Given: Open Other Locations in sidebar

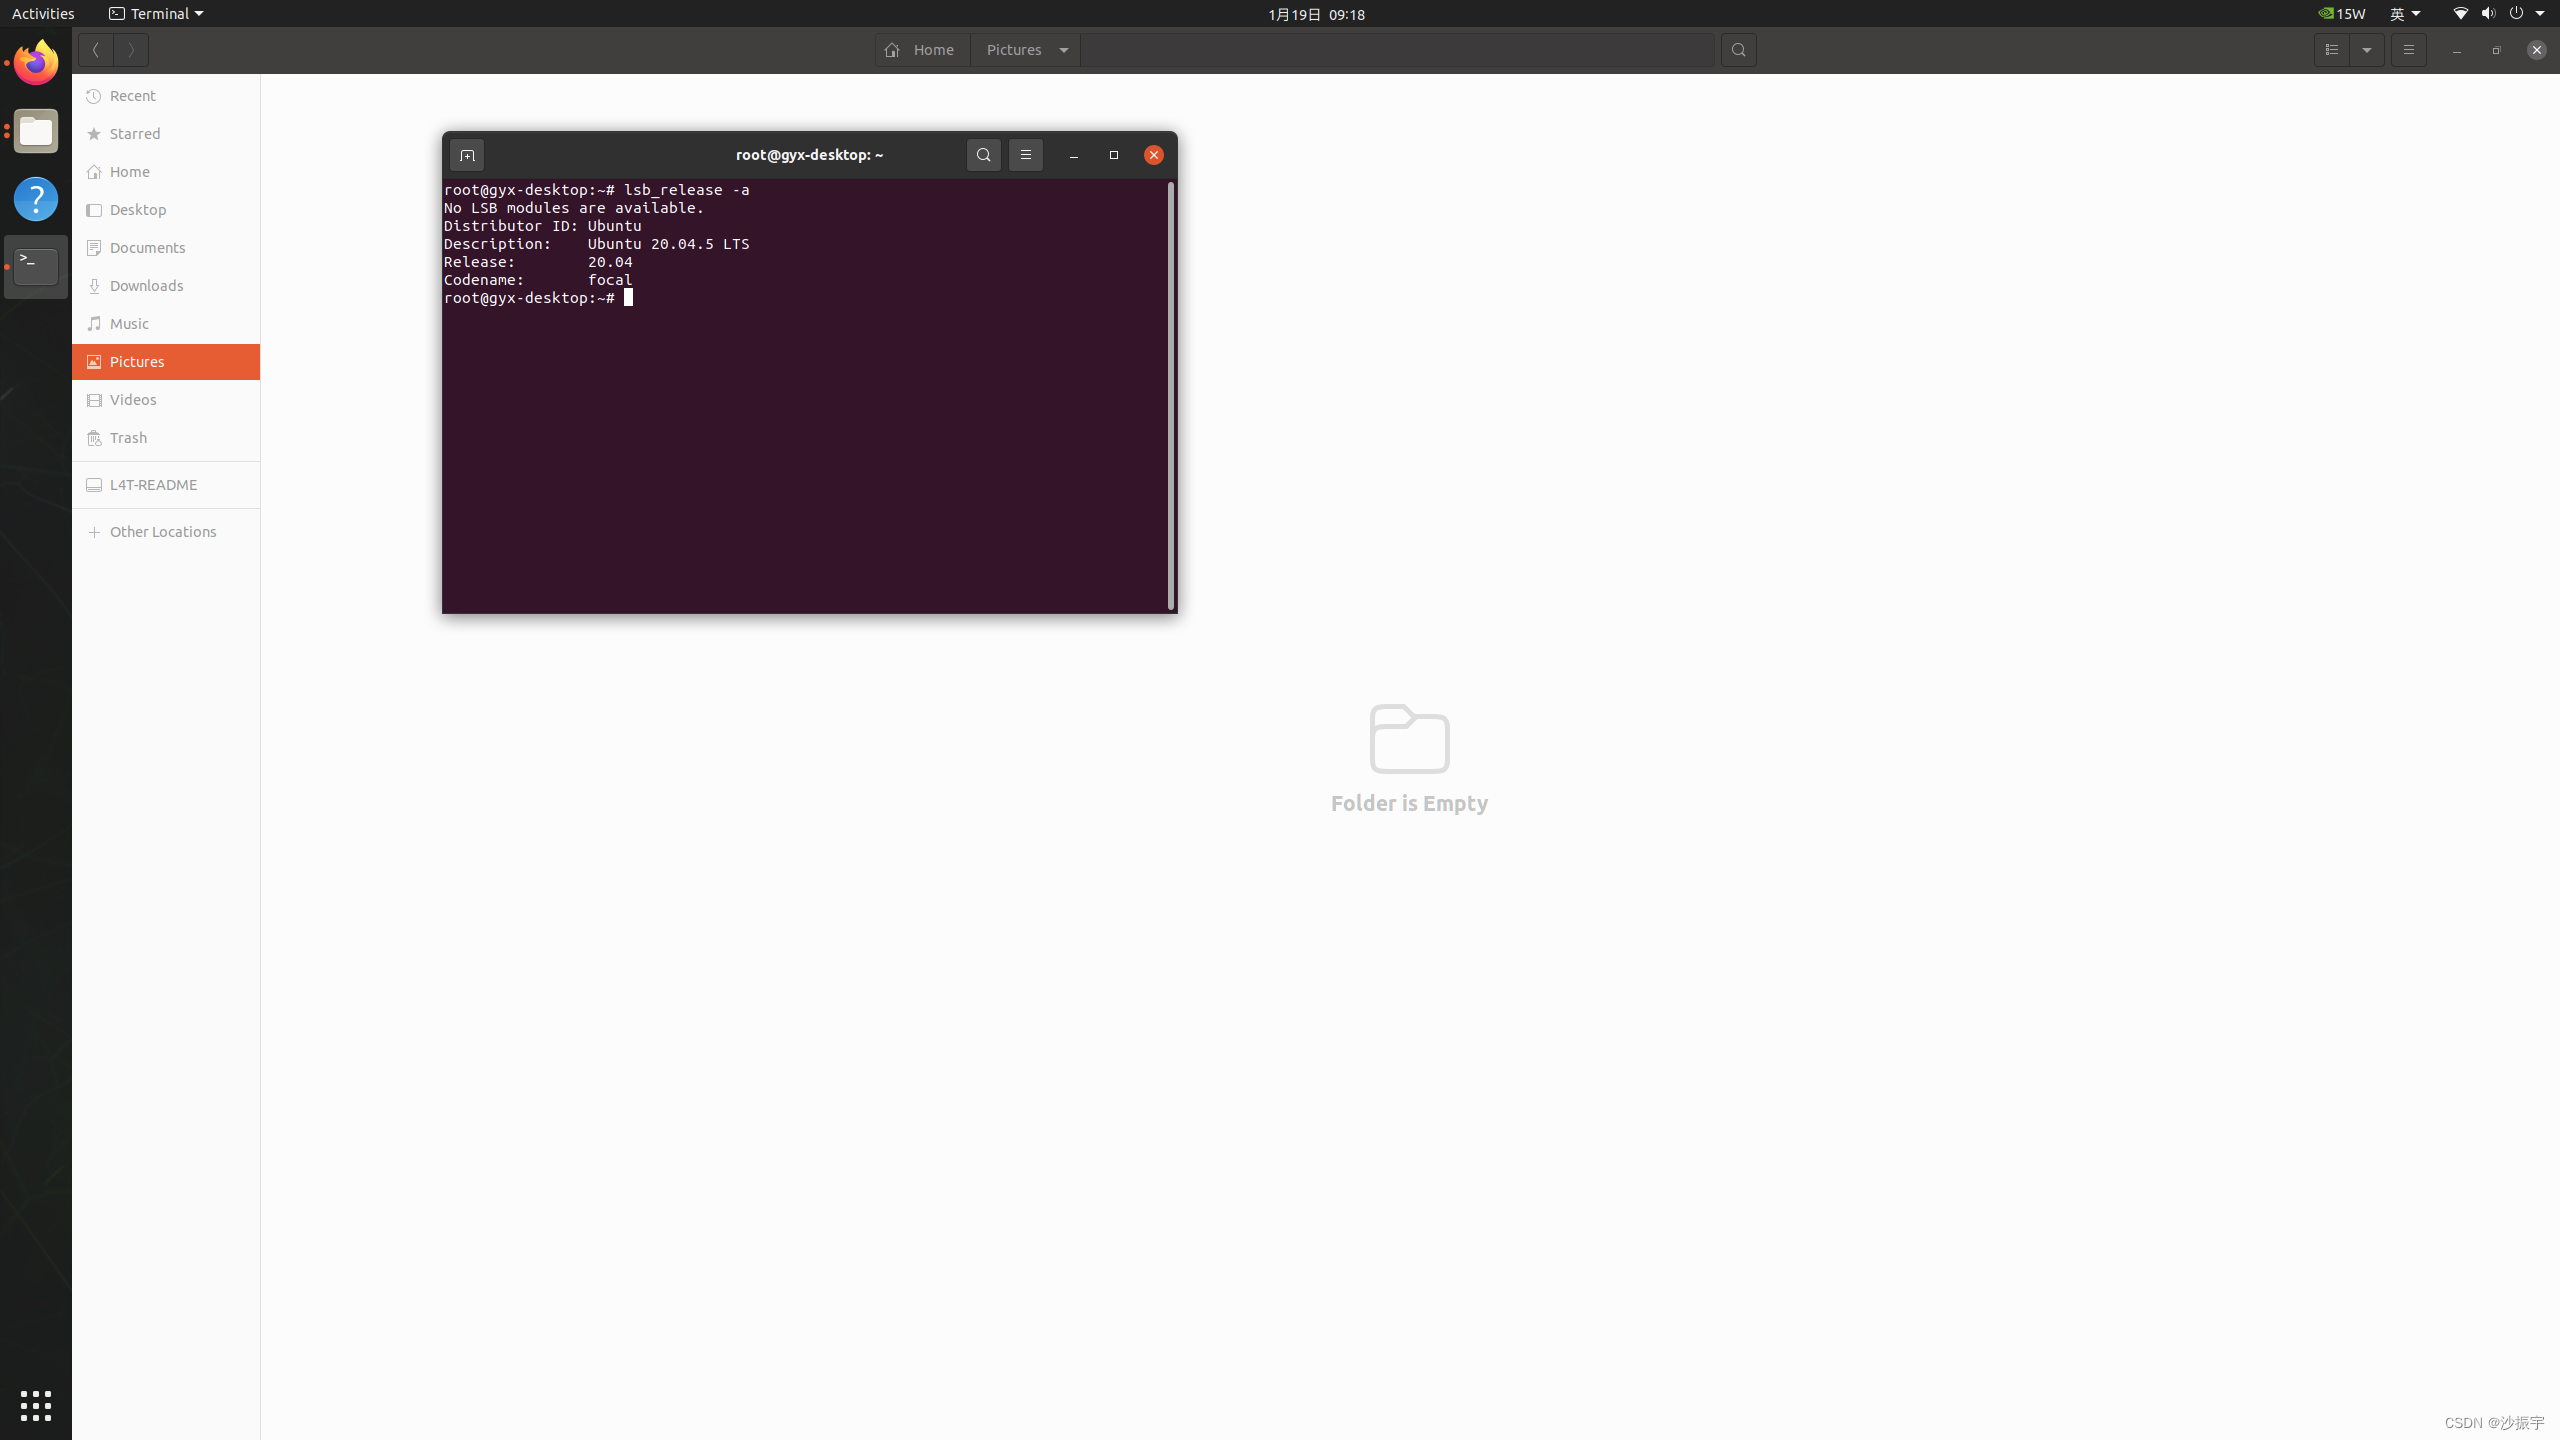Looking at the screenshot, I should [x=163, y=532].
